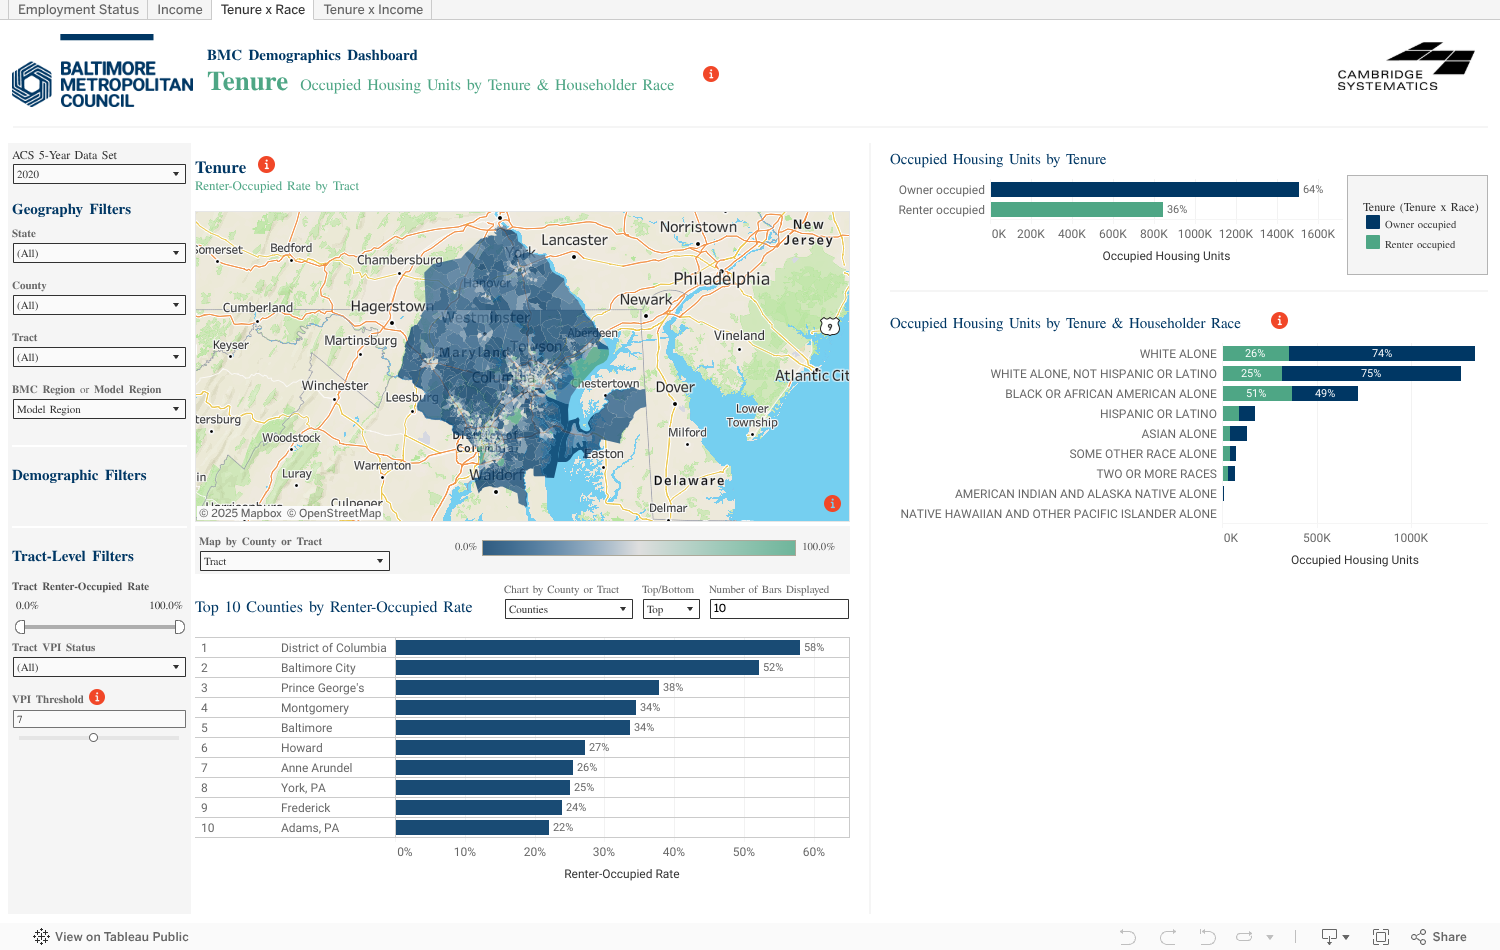
Task: Open info icon for Householder Race chart
Action: [1279, 321]
